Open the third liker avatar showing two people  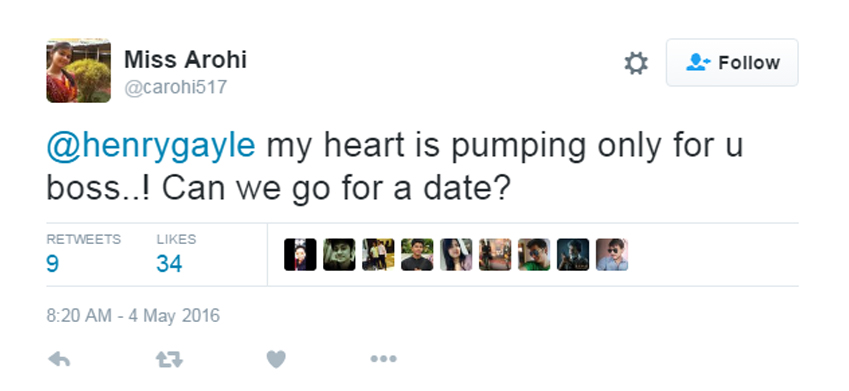pos(378,255)
